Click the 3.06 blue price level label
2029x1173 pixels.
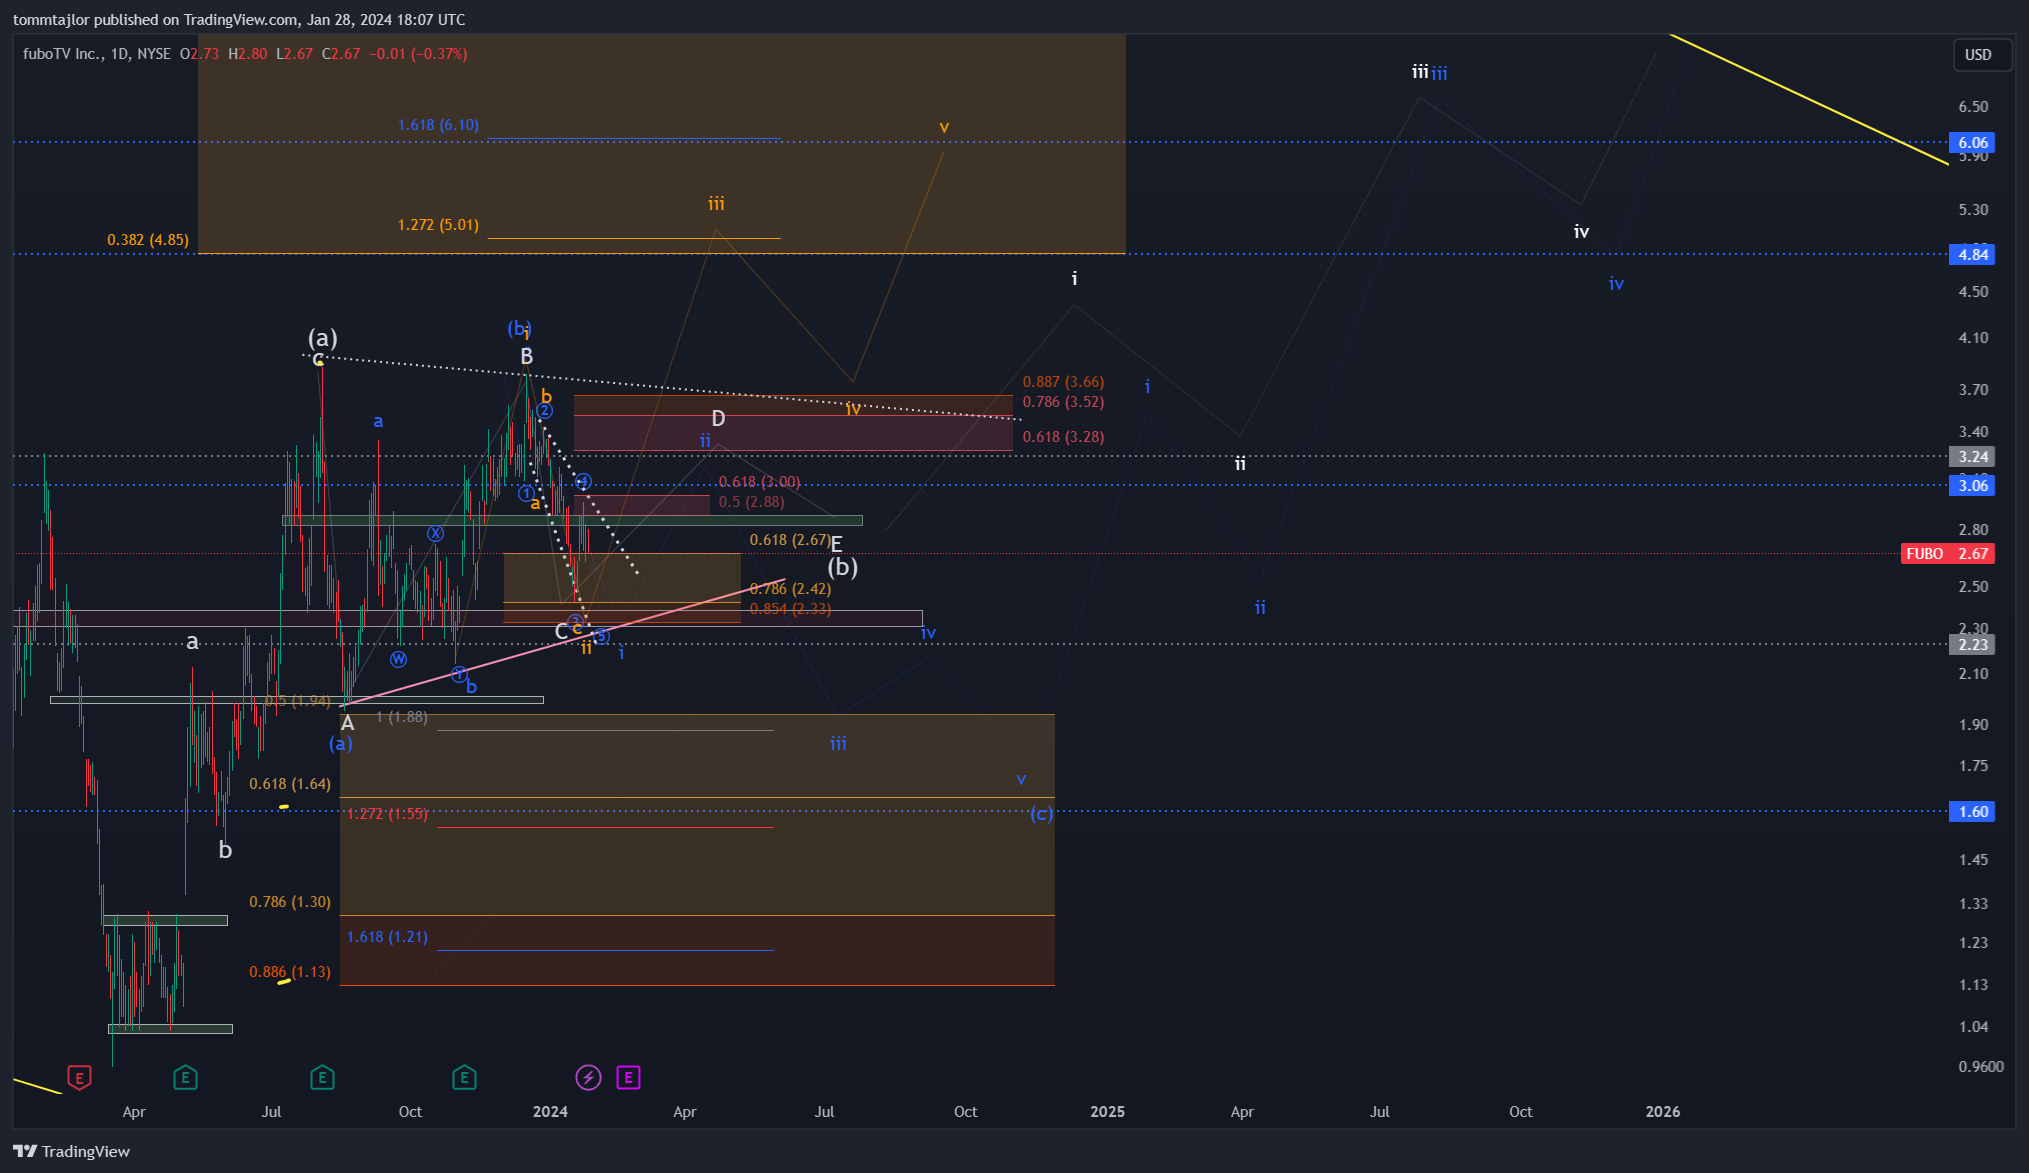click(1972, 485)
